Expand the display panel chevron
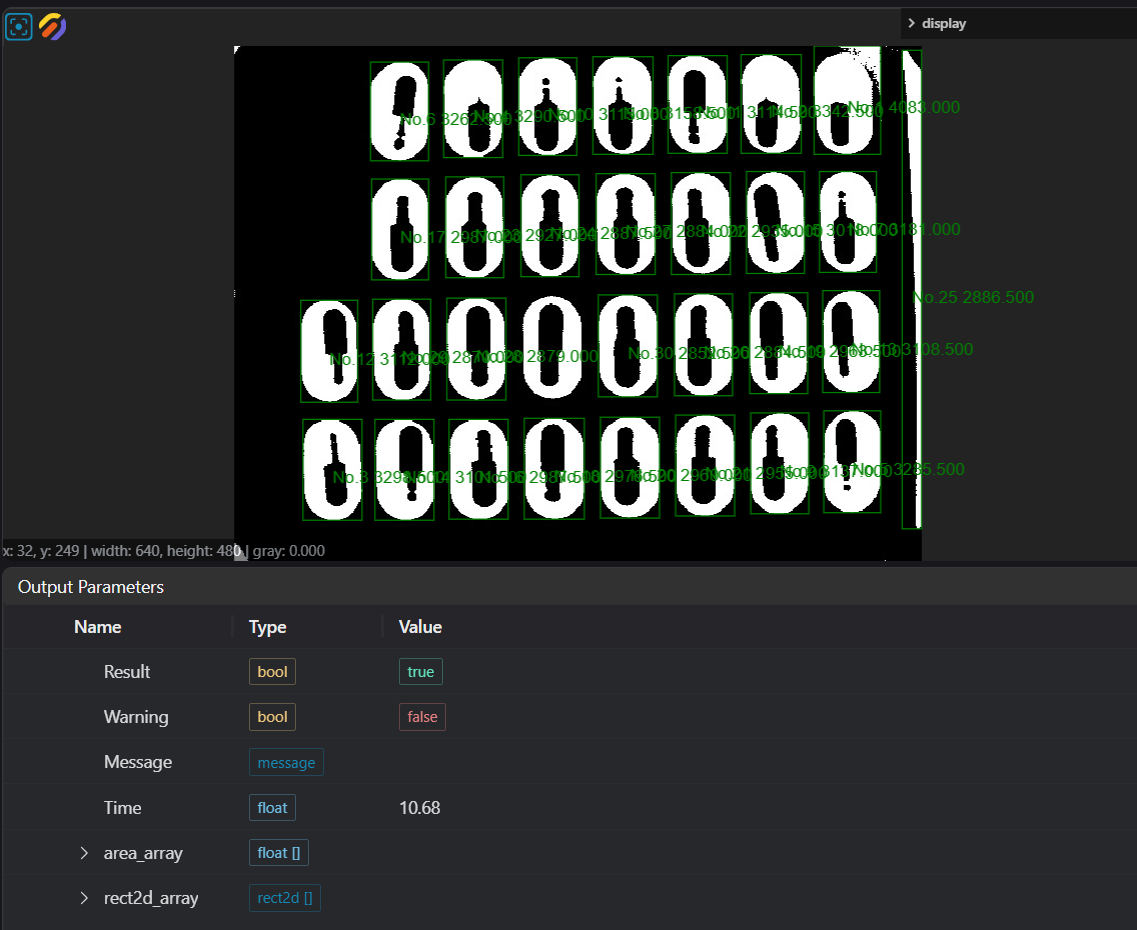The width and height of the screenshot is (1137, 930). [x=911, y=23]
